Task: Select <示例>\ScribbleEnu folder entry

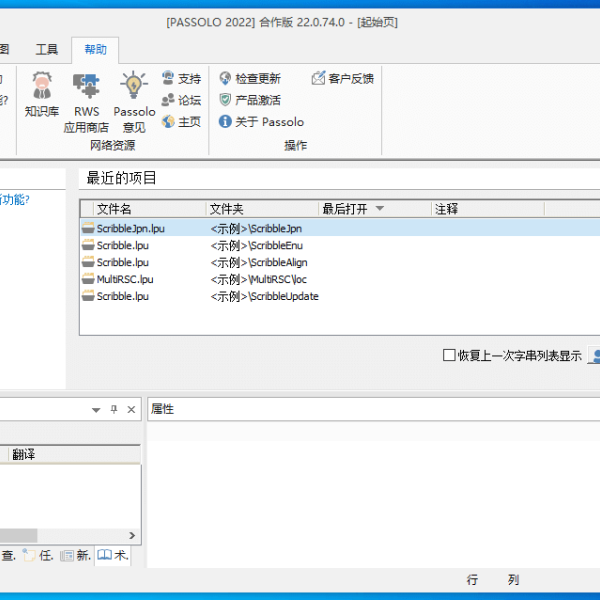Action: click(256, 245)
